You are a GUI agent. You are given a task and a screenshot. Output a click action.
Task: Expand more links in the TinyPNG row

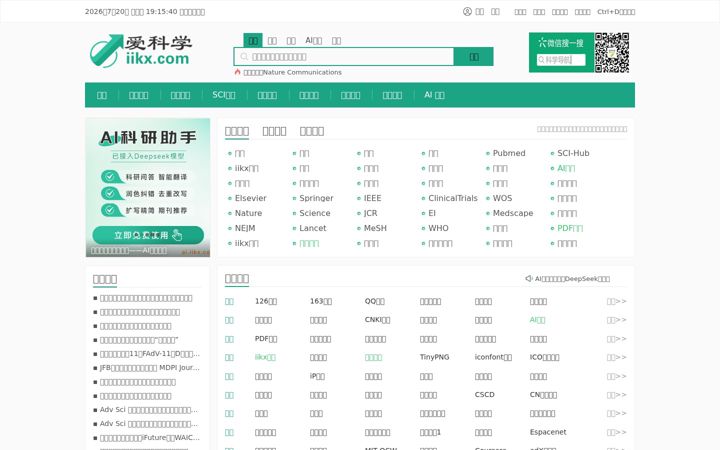click(x=616, y=357)
